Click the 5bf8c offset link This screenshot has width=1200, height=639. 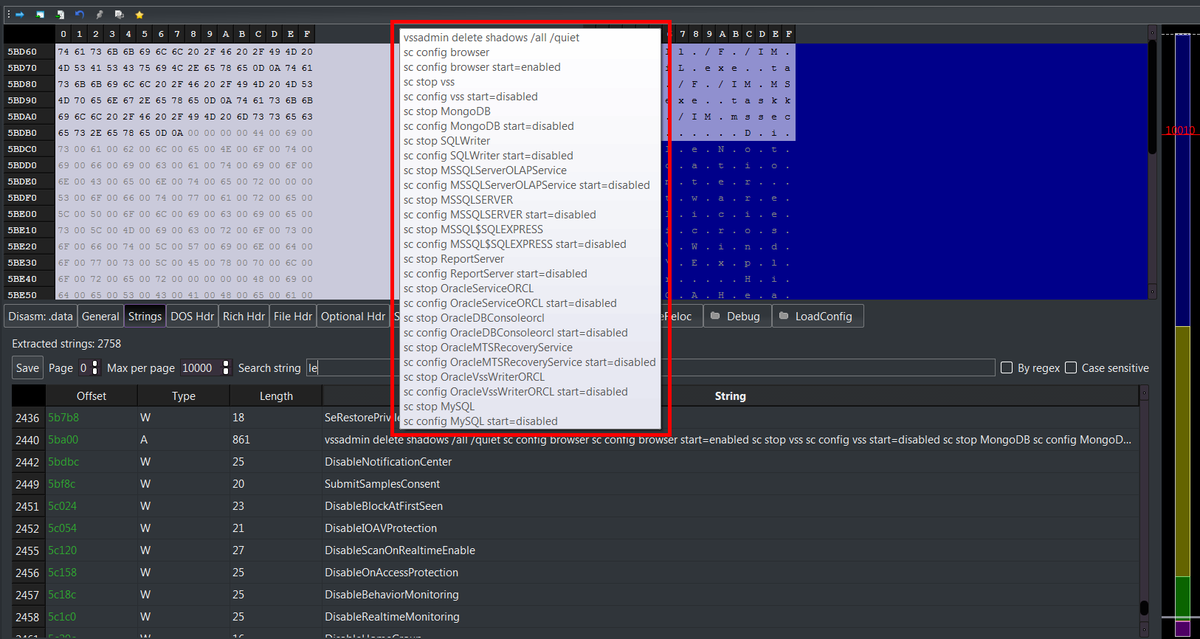[x=63, y=484]
